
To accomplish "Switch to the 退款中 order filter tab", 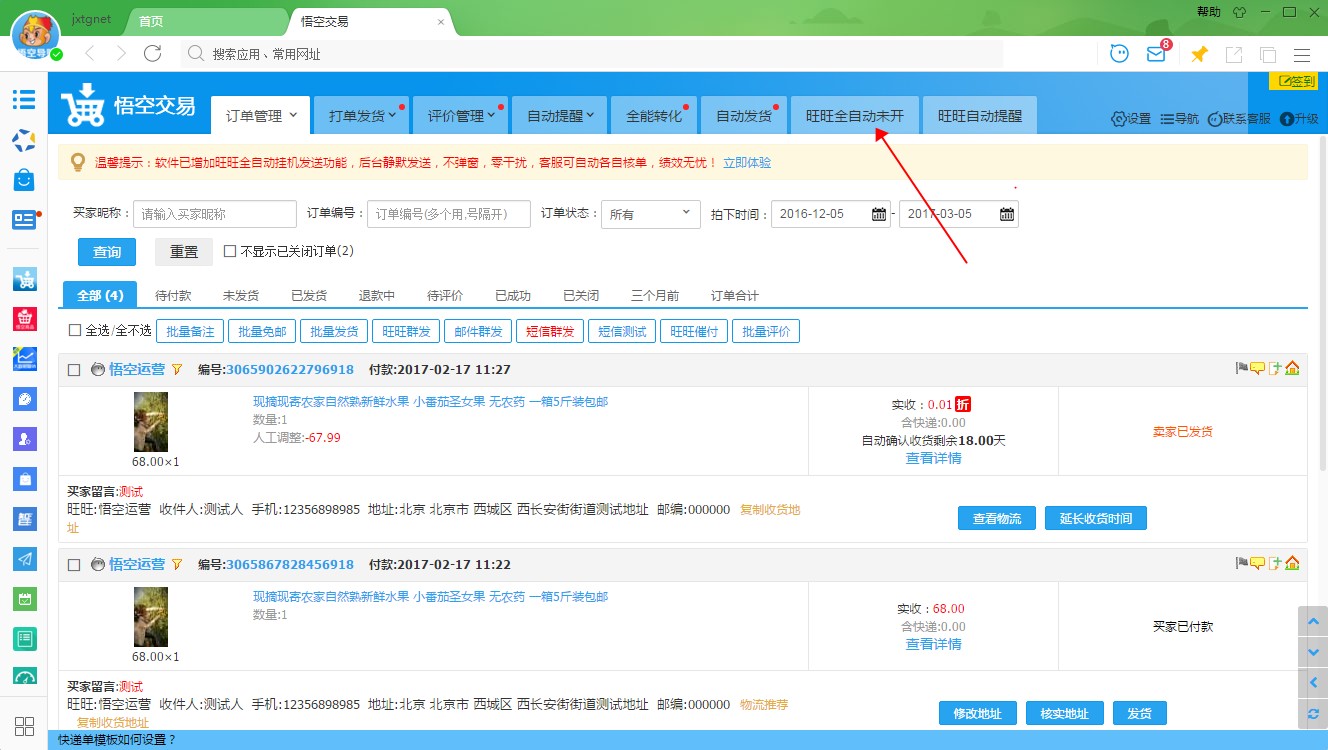I will 377,295.
